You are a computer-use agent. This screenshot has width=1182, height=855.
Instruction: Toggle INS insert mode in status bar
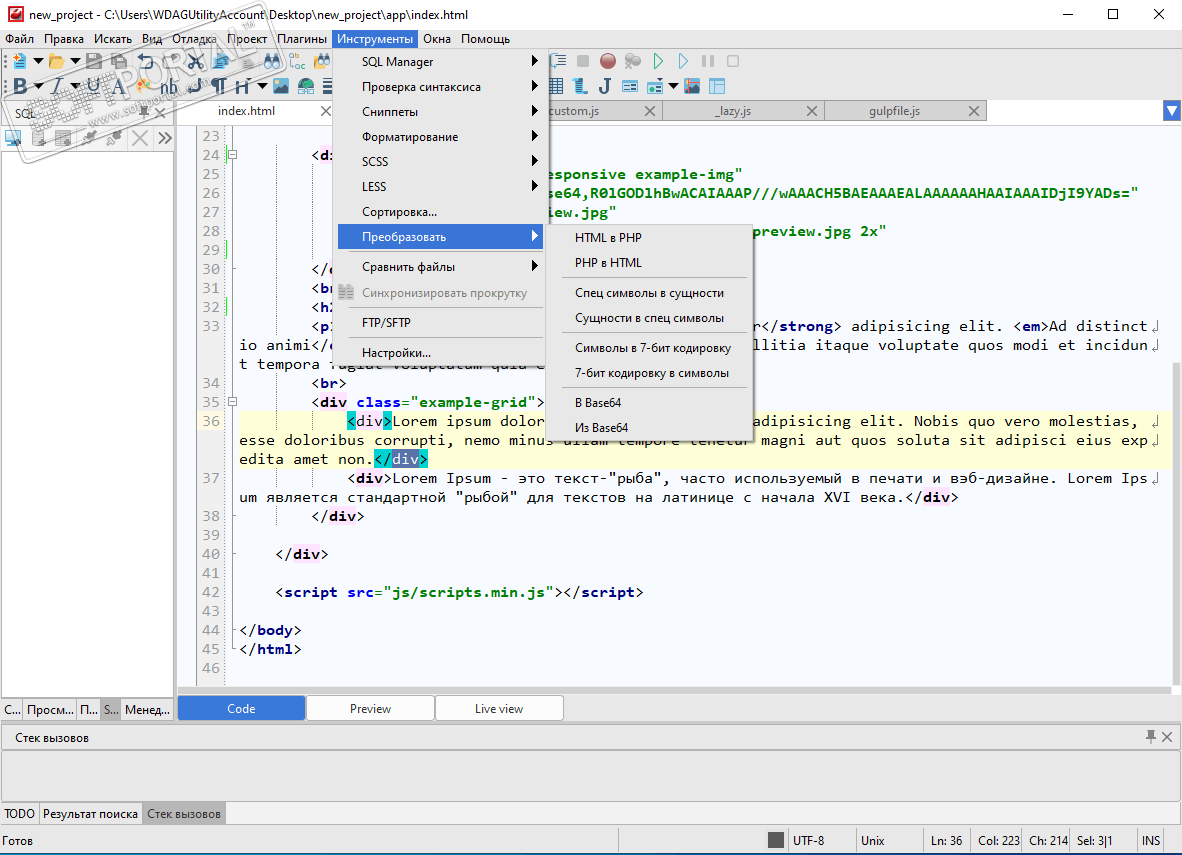(1151, 840)
